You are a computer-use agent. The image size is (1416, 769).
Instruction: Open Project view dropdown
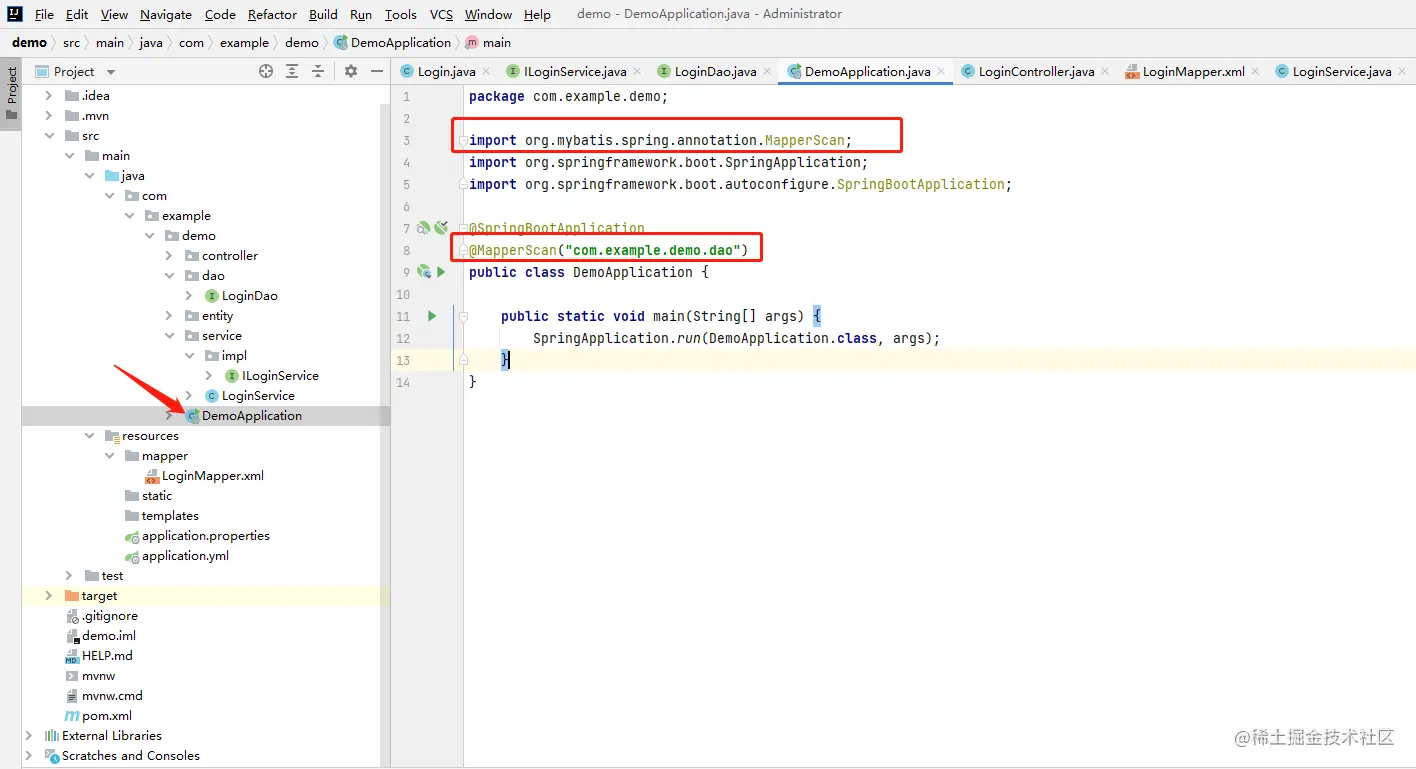tap(111, 72)
